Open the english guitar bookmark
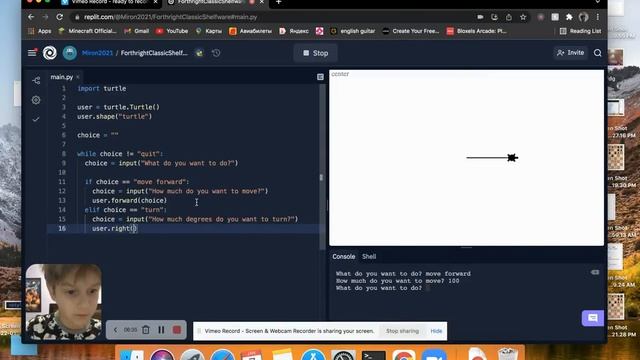The width and height of the screenshot is (640, 360). click(x=352, y=31)
